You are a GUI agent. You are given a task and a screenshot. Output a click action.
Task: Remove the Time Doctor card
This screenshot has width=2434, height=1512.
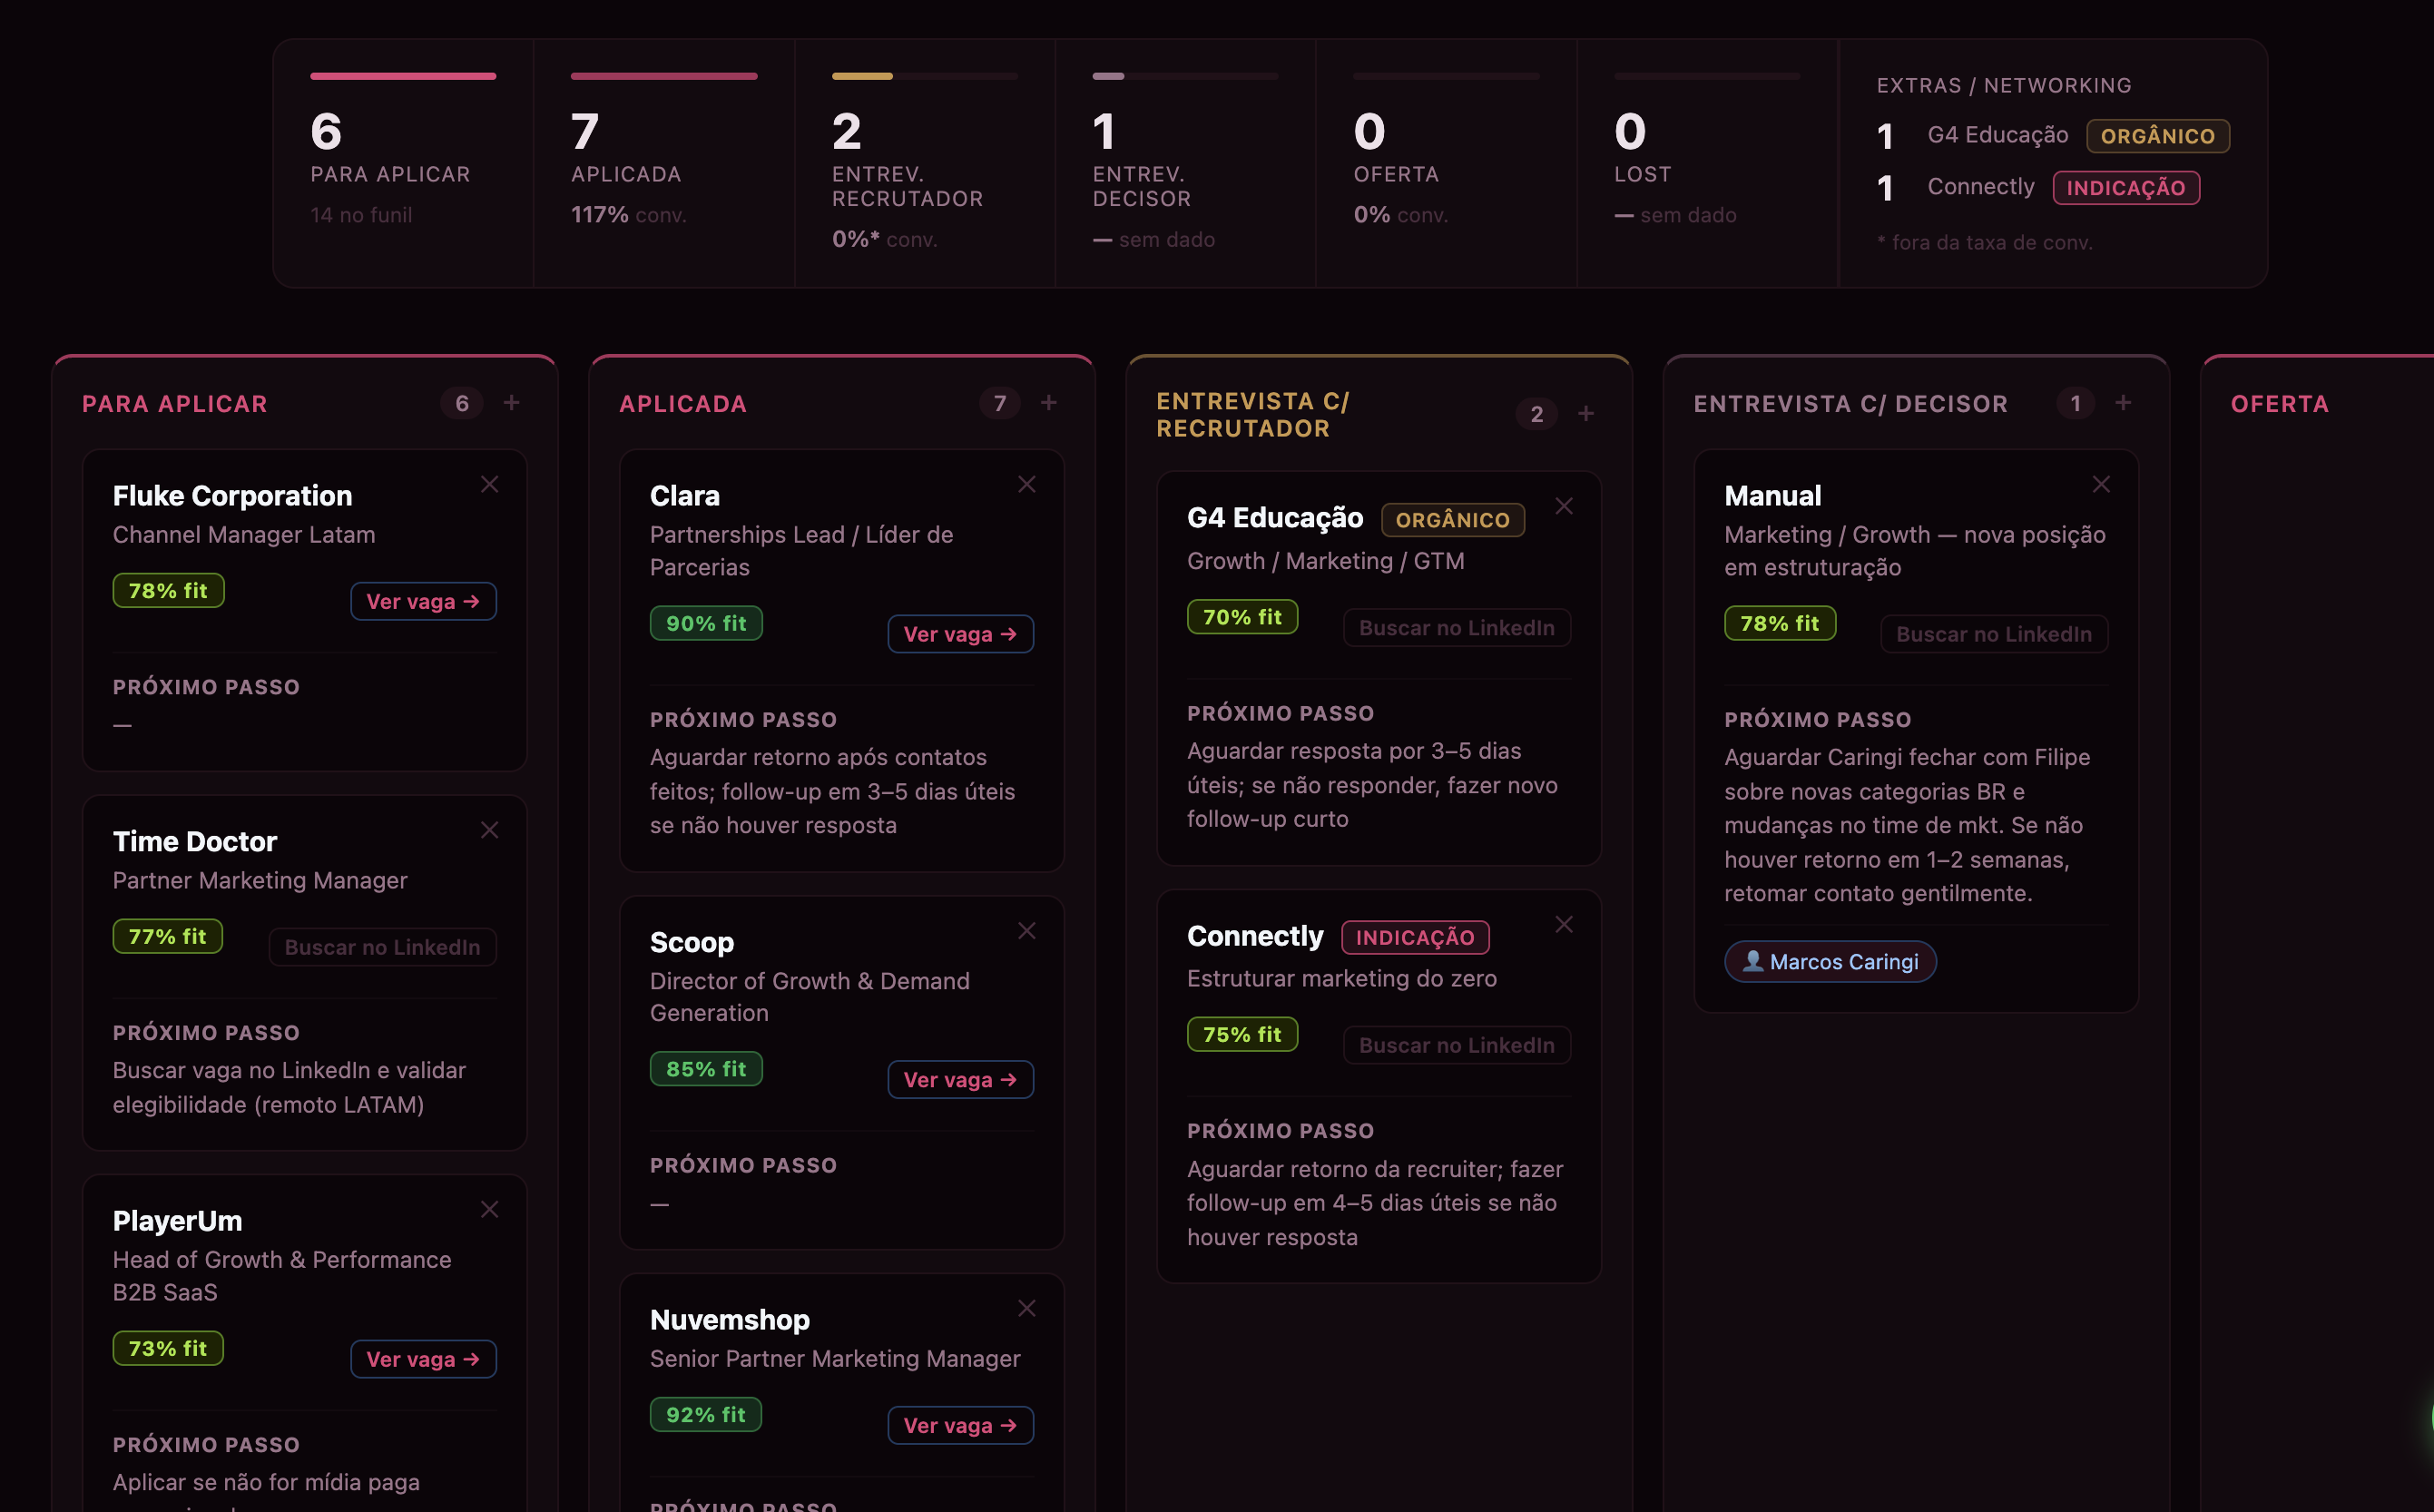pyautogui.click(x=489, y=830)
